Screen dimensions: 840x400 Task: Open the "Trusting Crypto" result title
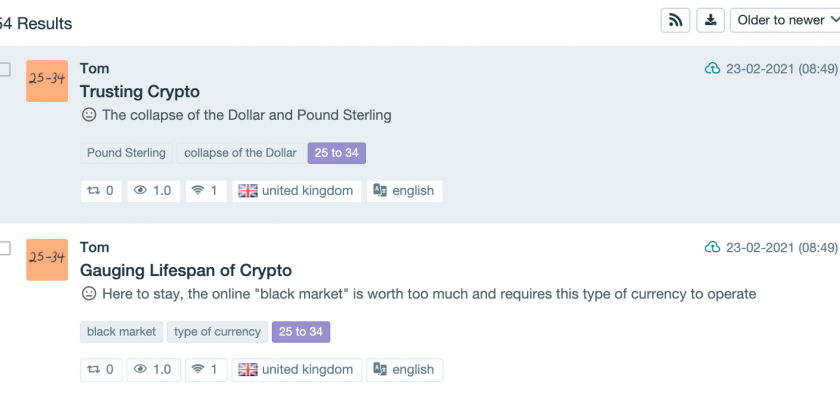[x=140, y=91]
